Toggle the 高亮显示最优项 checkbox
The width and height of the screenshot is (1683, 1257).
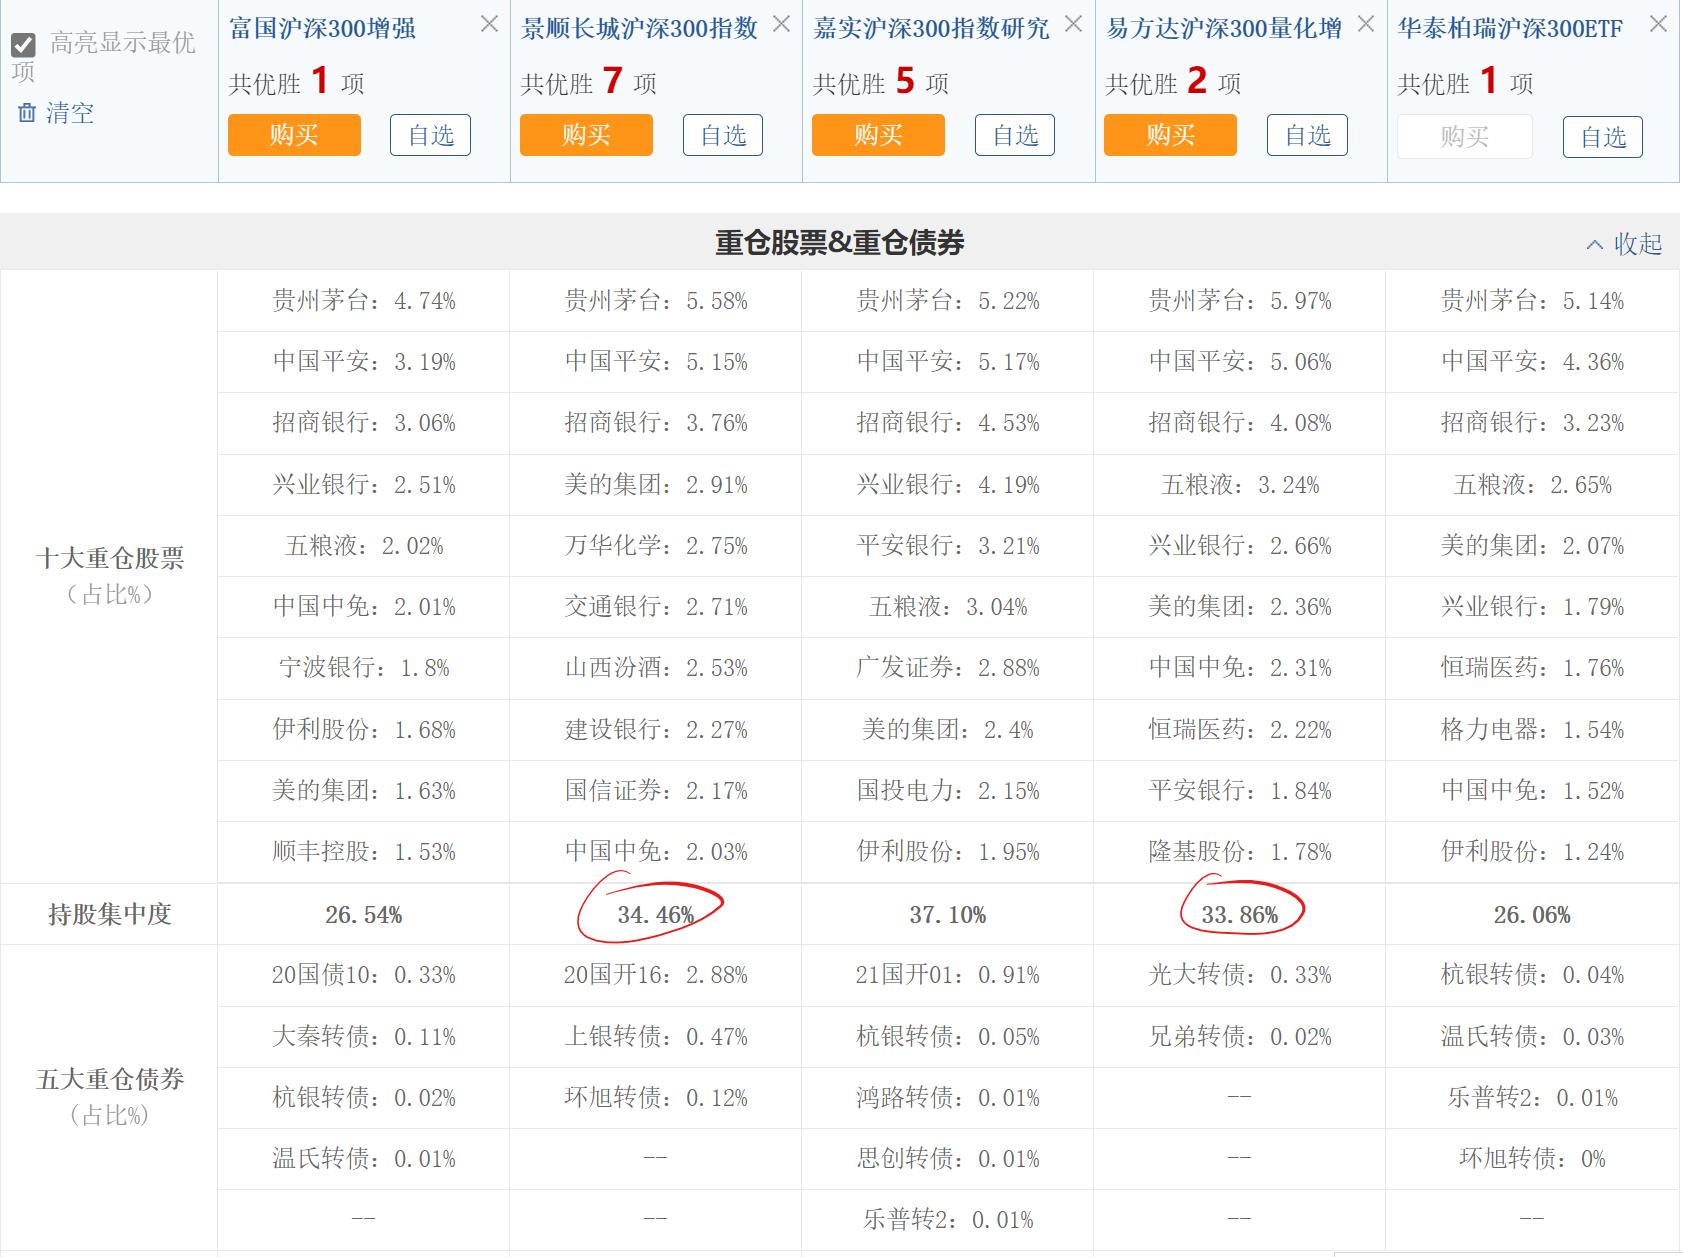tap(23, 44)
